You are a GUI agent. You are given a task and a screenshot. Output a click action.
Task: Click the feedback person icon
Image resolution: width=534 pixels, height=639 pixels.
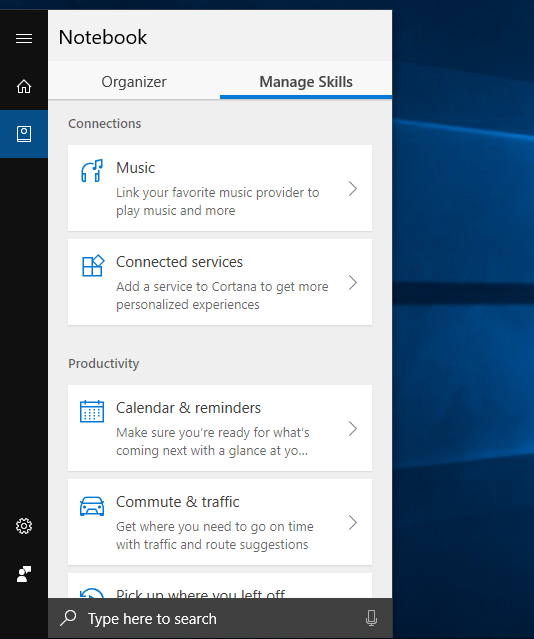click(24, 574)
